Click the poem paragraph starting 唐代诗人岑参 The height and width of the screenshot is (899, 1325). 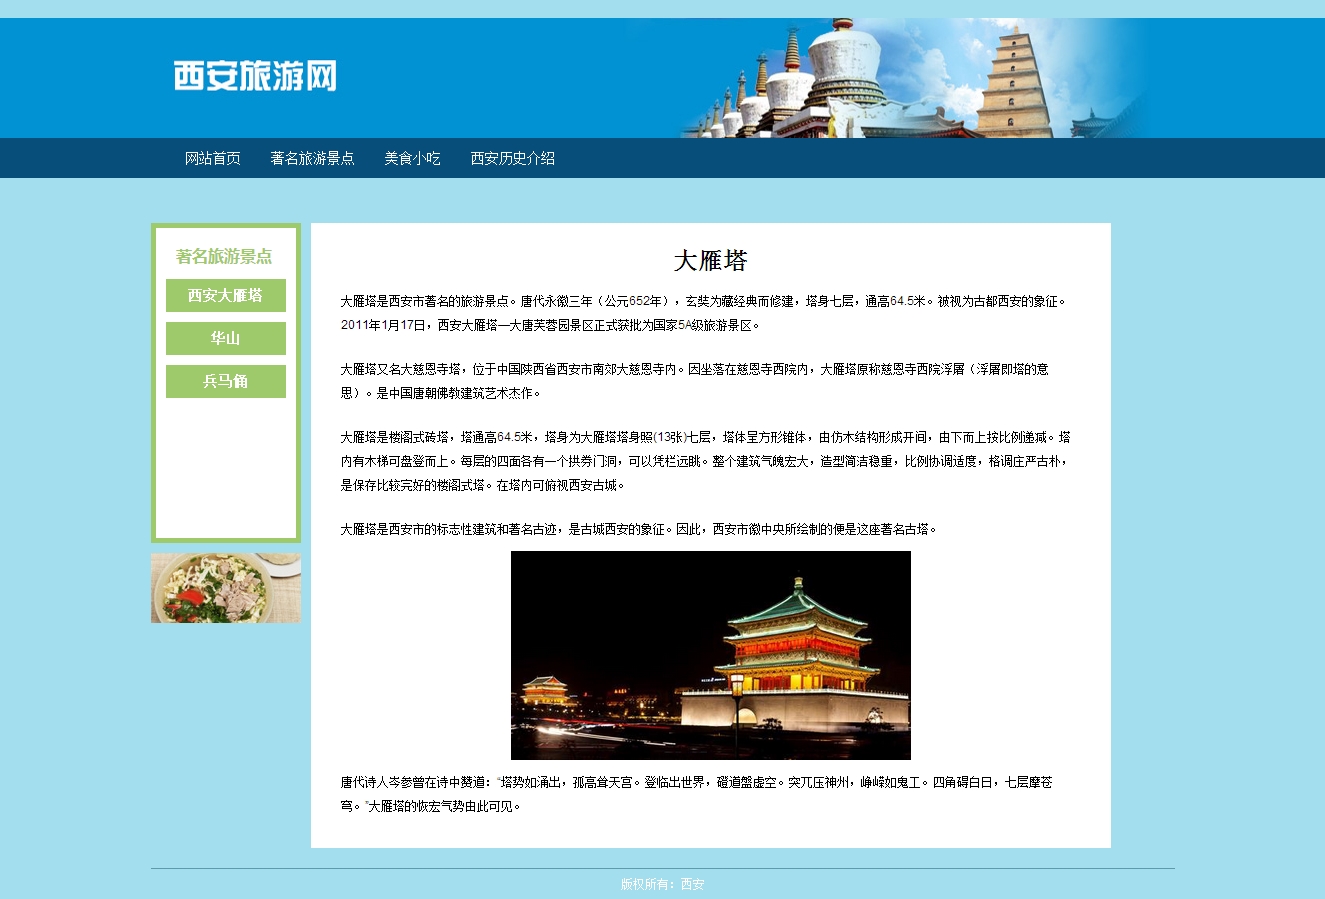coord(696,794)
